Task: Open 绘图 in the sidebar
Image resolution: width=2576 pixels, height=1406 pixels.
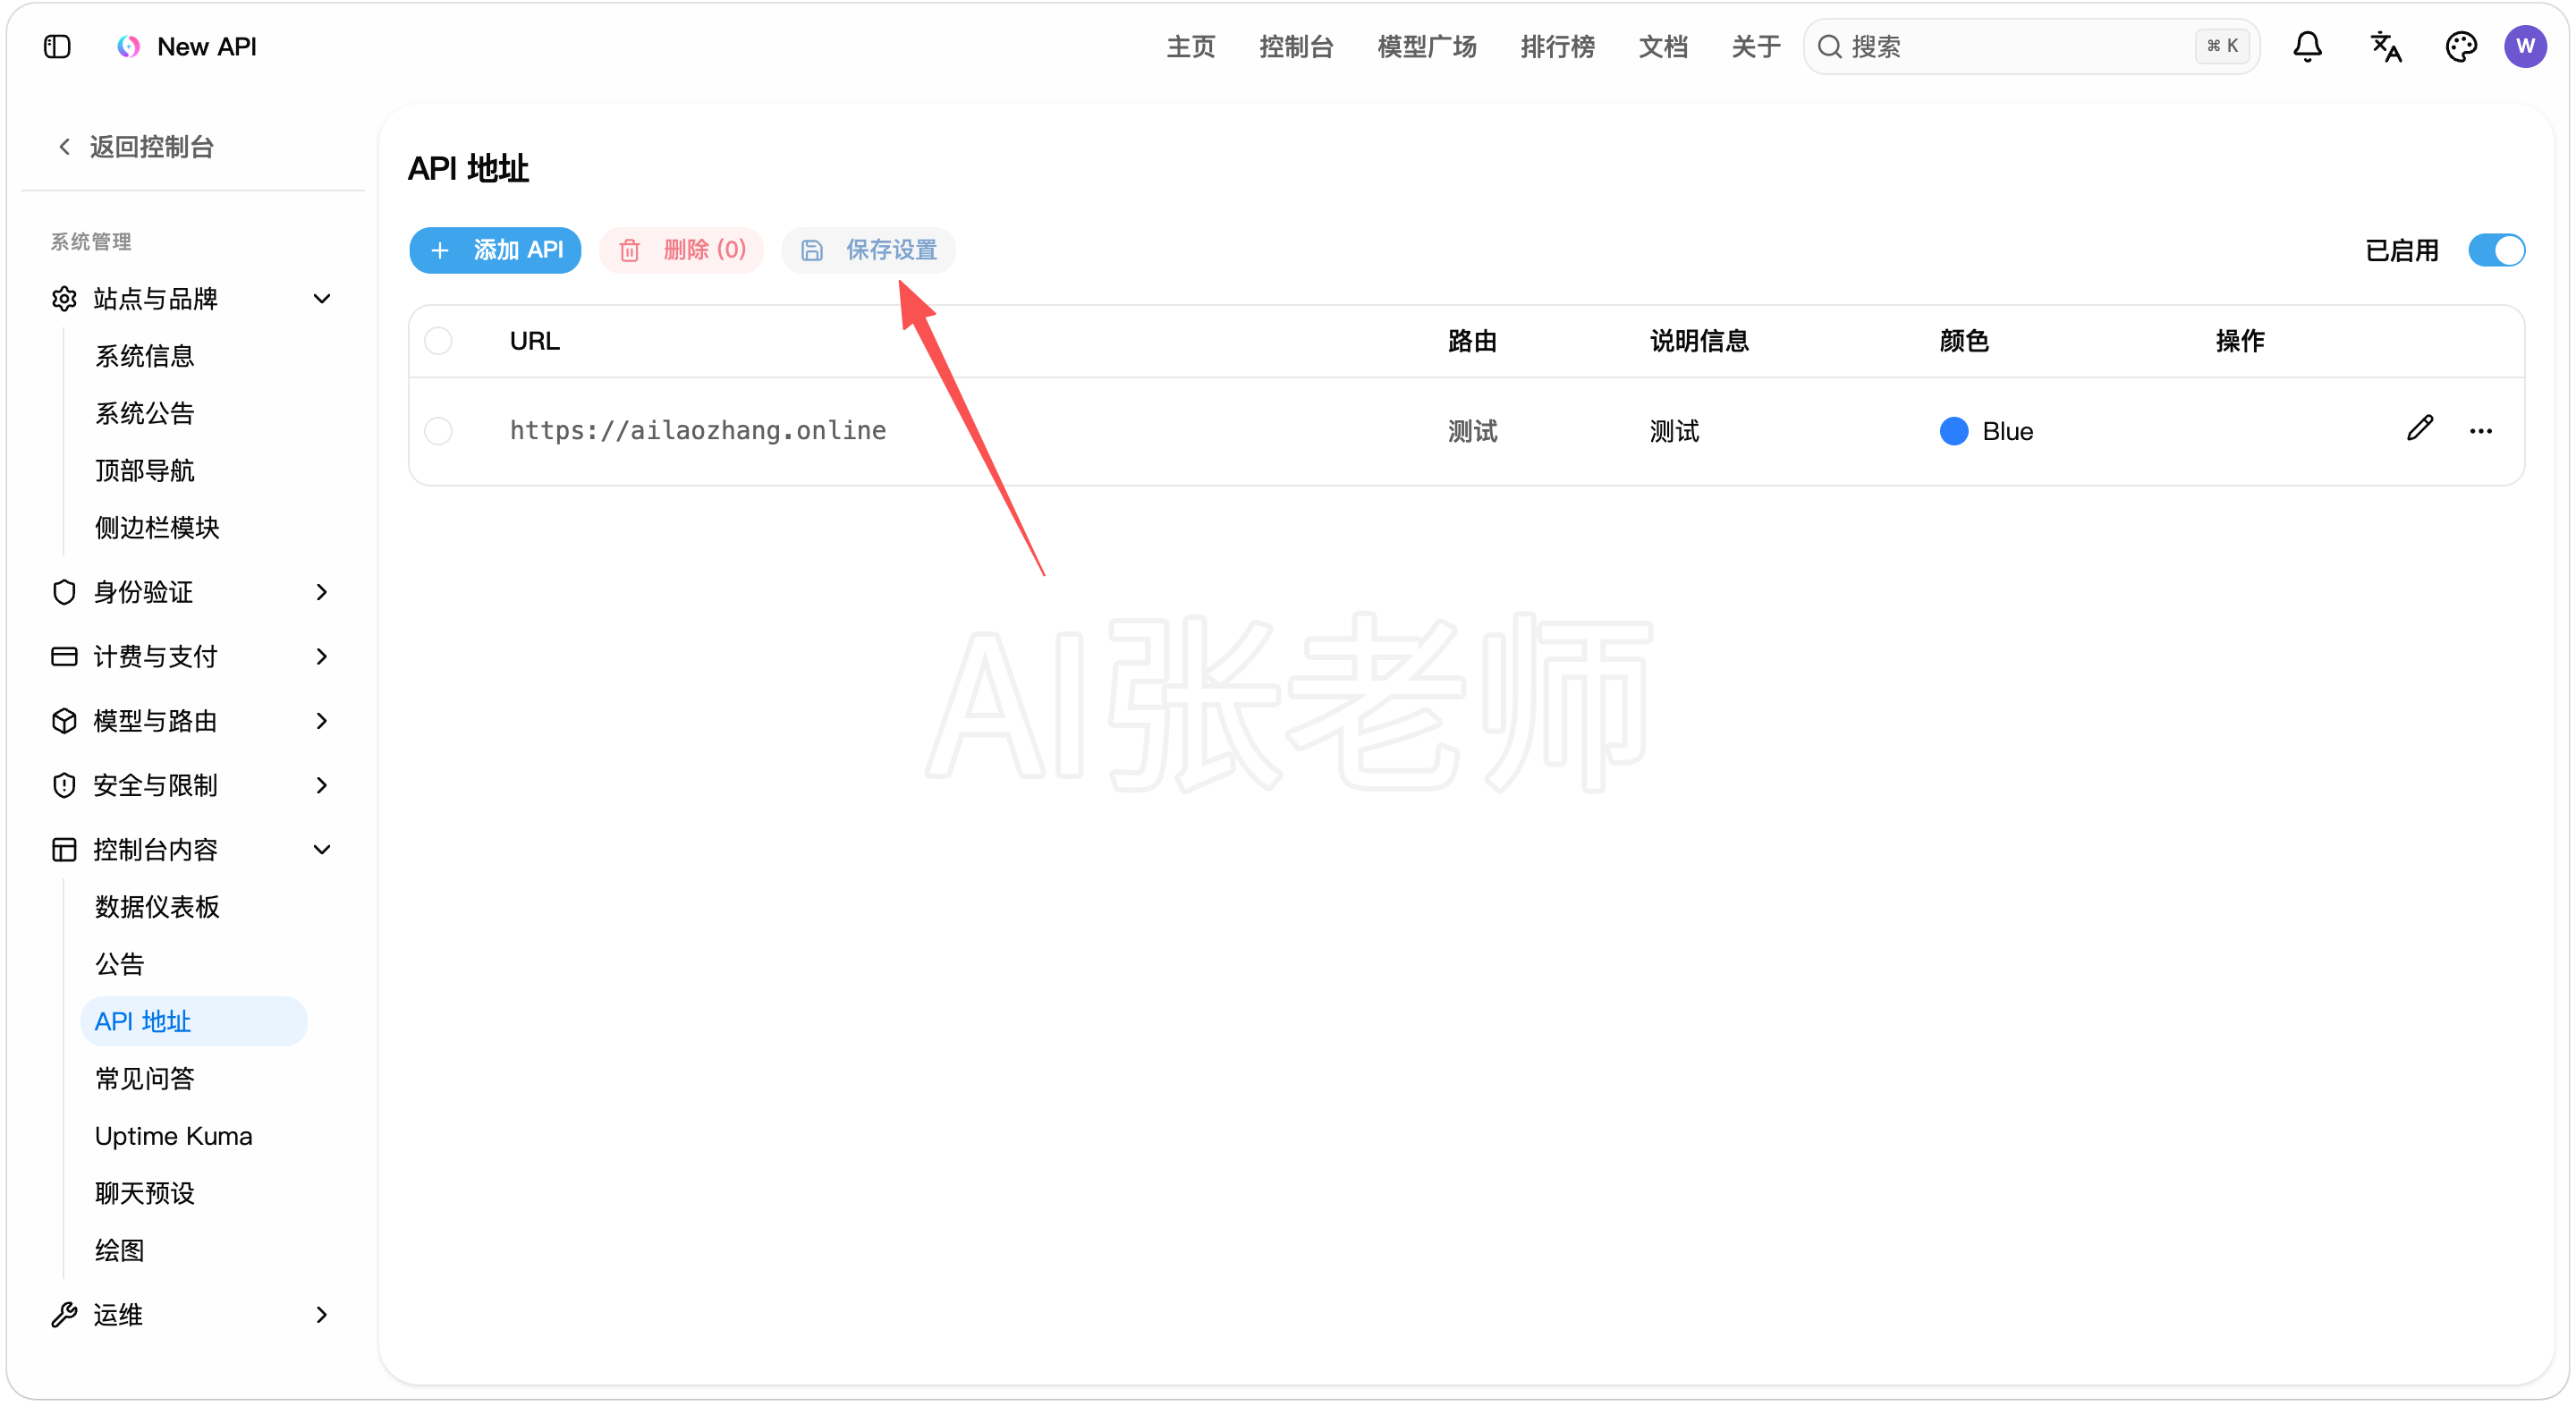Action: point(120,1251)
